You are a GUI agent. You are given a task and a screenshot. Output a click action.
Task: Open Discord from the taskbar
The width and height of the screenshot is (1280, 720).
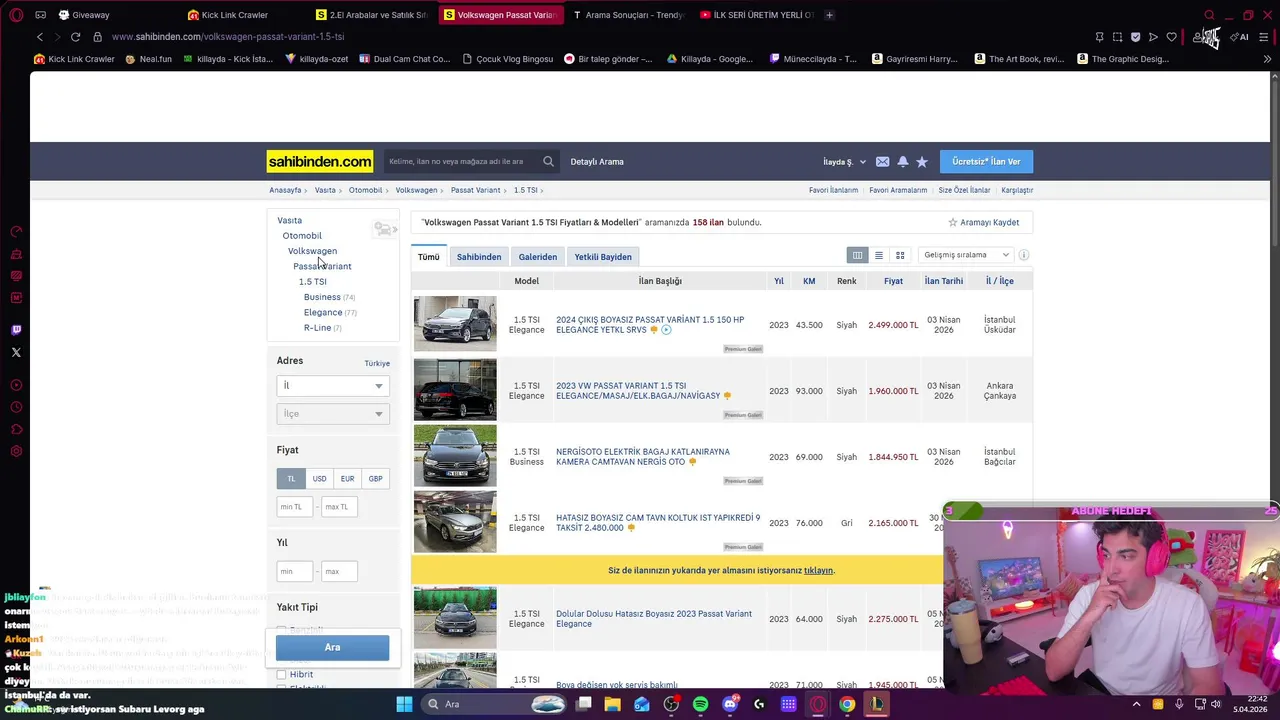pyautogui.click(x=730, y=704)
